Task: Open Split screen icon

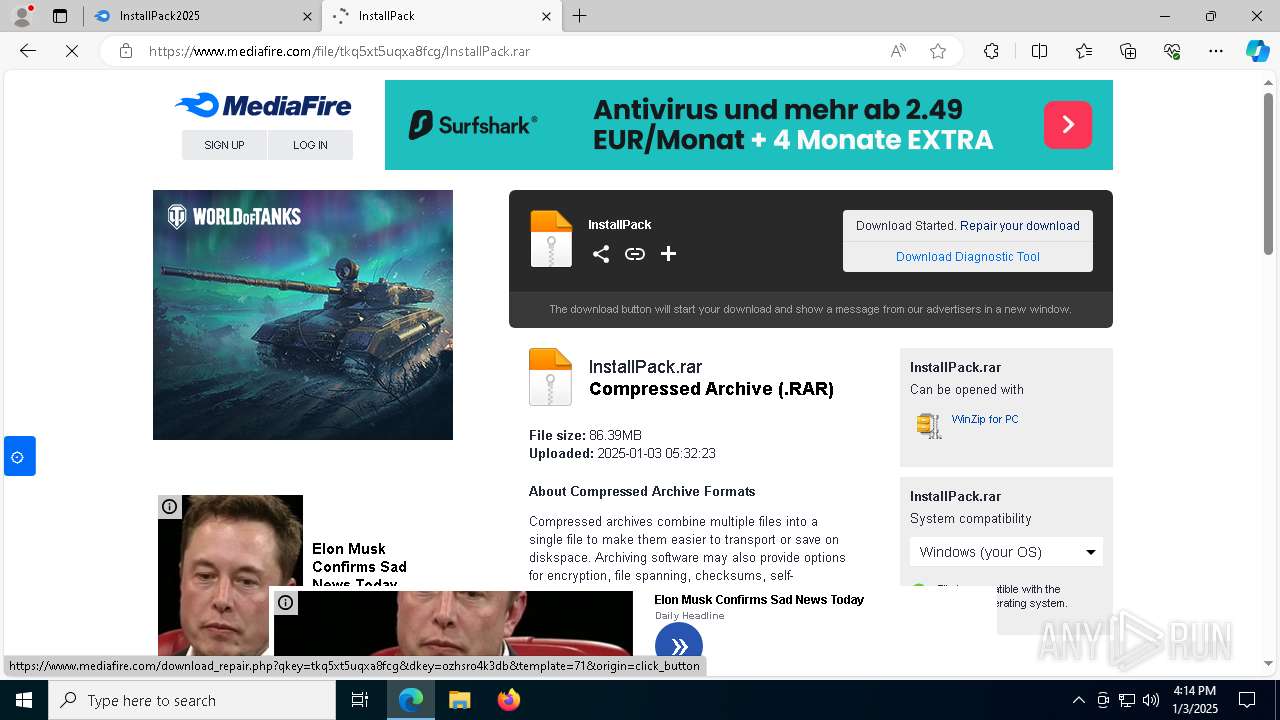Action: pos(1039,51)
